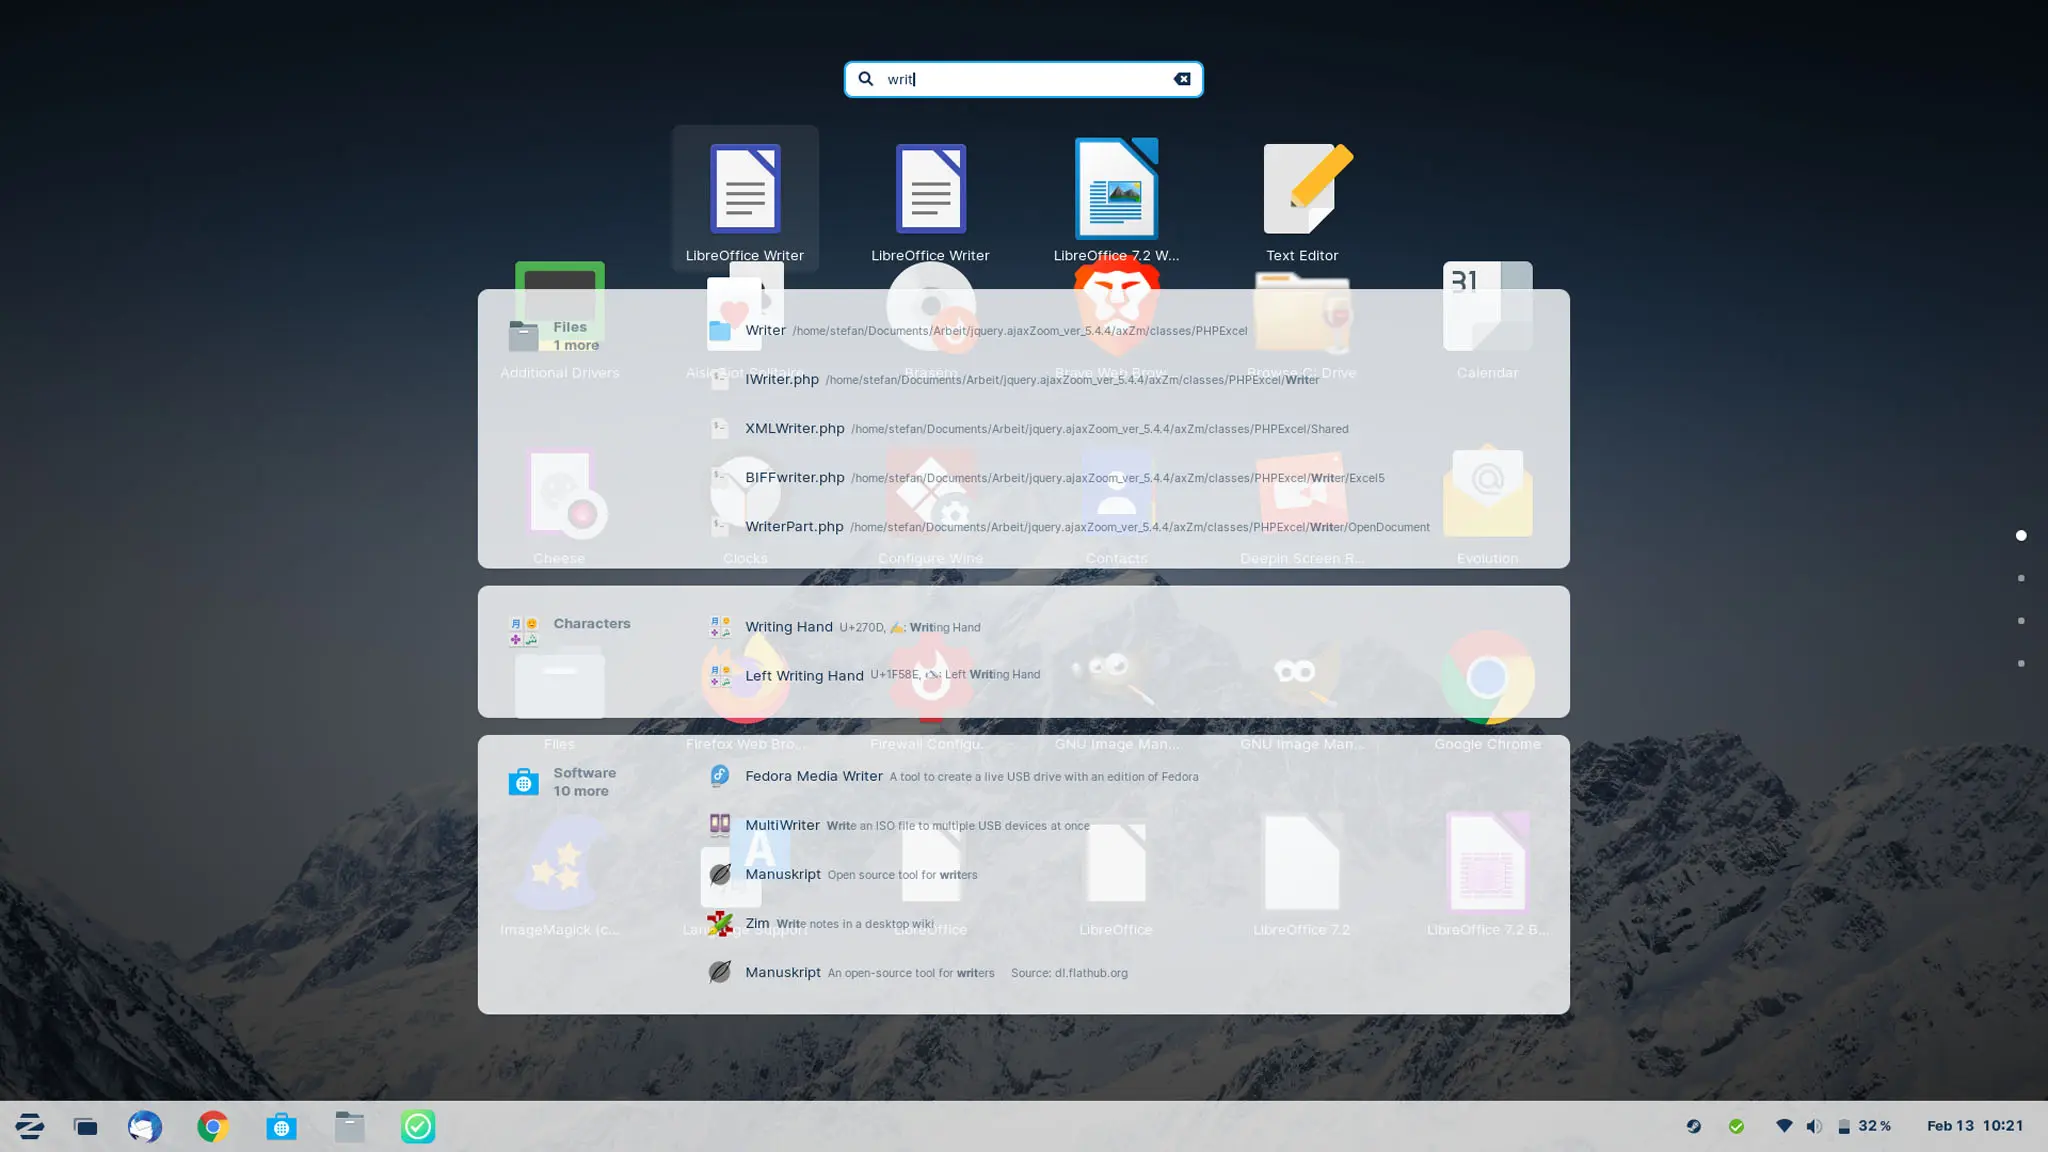Screen dimensions: 2048x1152
Task: Launch the highlighted LibreOffice Writer result
Action: (745, 199)
